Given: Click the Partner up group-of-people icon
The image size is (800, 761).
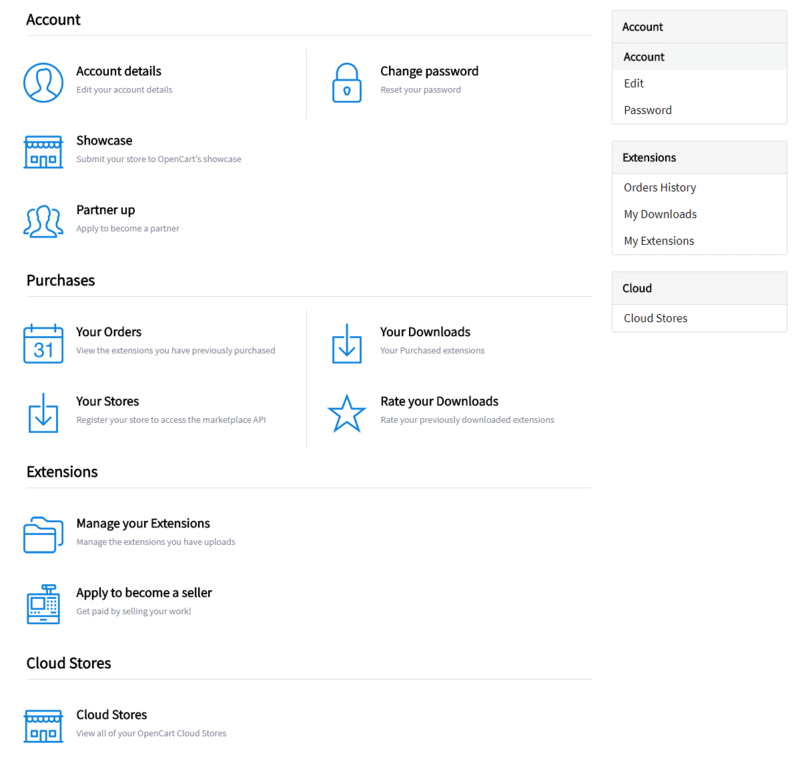Looking at the screenshot, I should click(x=43, y=221).
